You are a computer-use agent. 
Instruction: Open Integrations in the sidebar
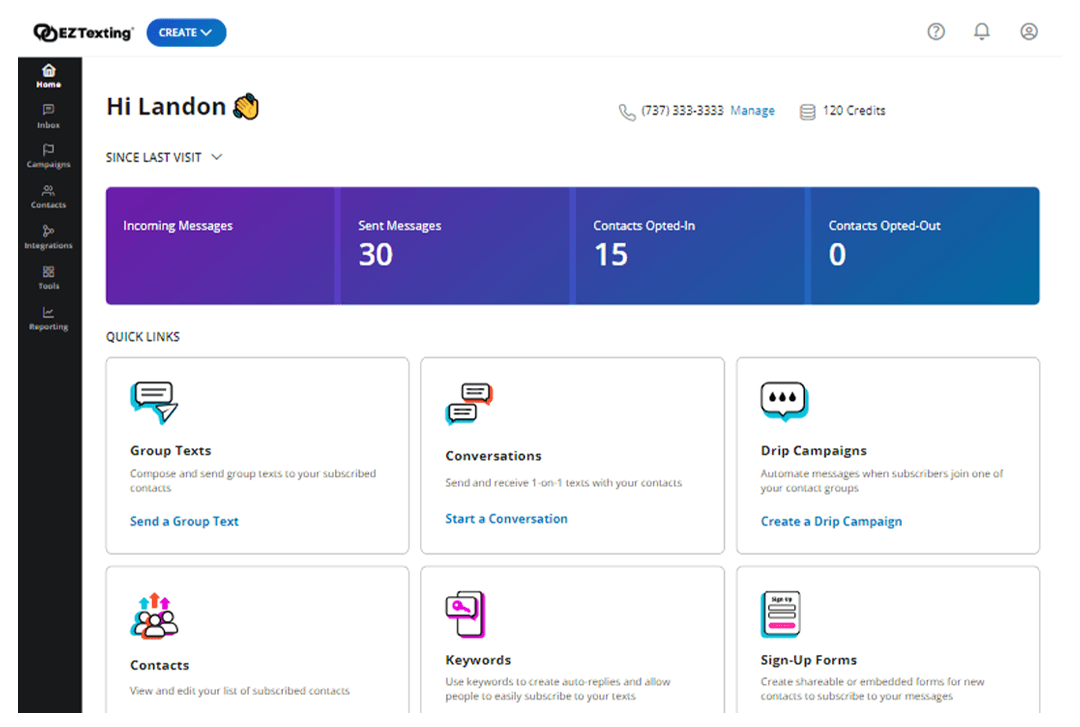49,236
